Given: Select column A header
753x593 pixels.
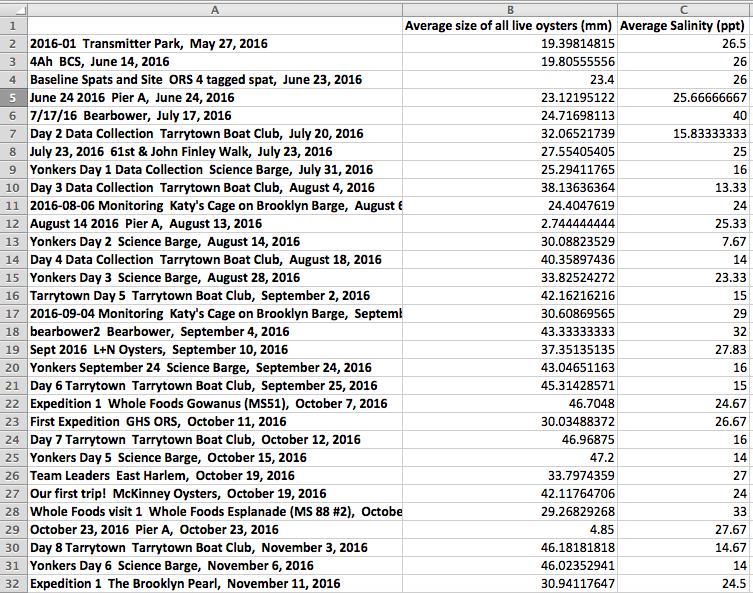Looking at the screenshot, I should 215,10.
